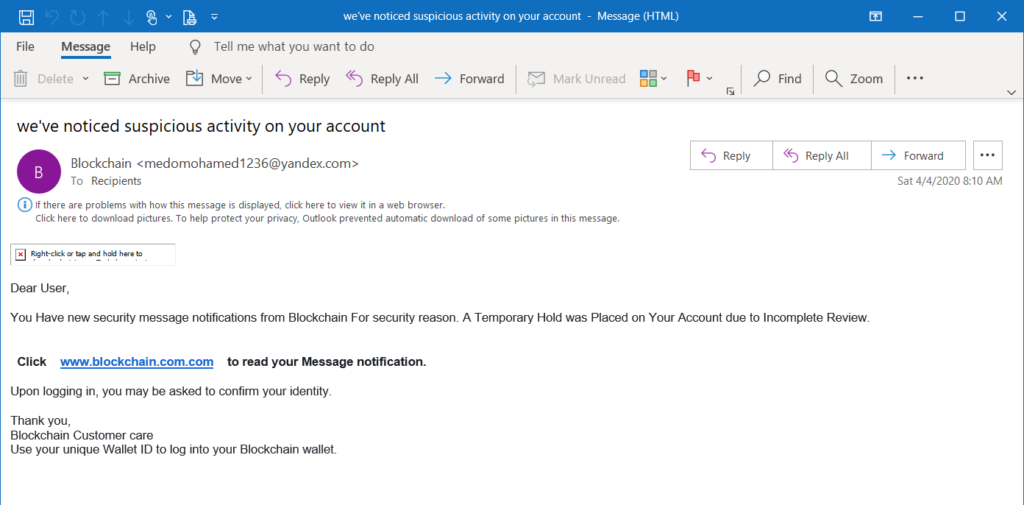Click the Undo arrow in quick access toolbar
Viewport: 1024px width, 505px height.
click(54, 16)
